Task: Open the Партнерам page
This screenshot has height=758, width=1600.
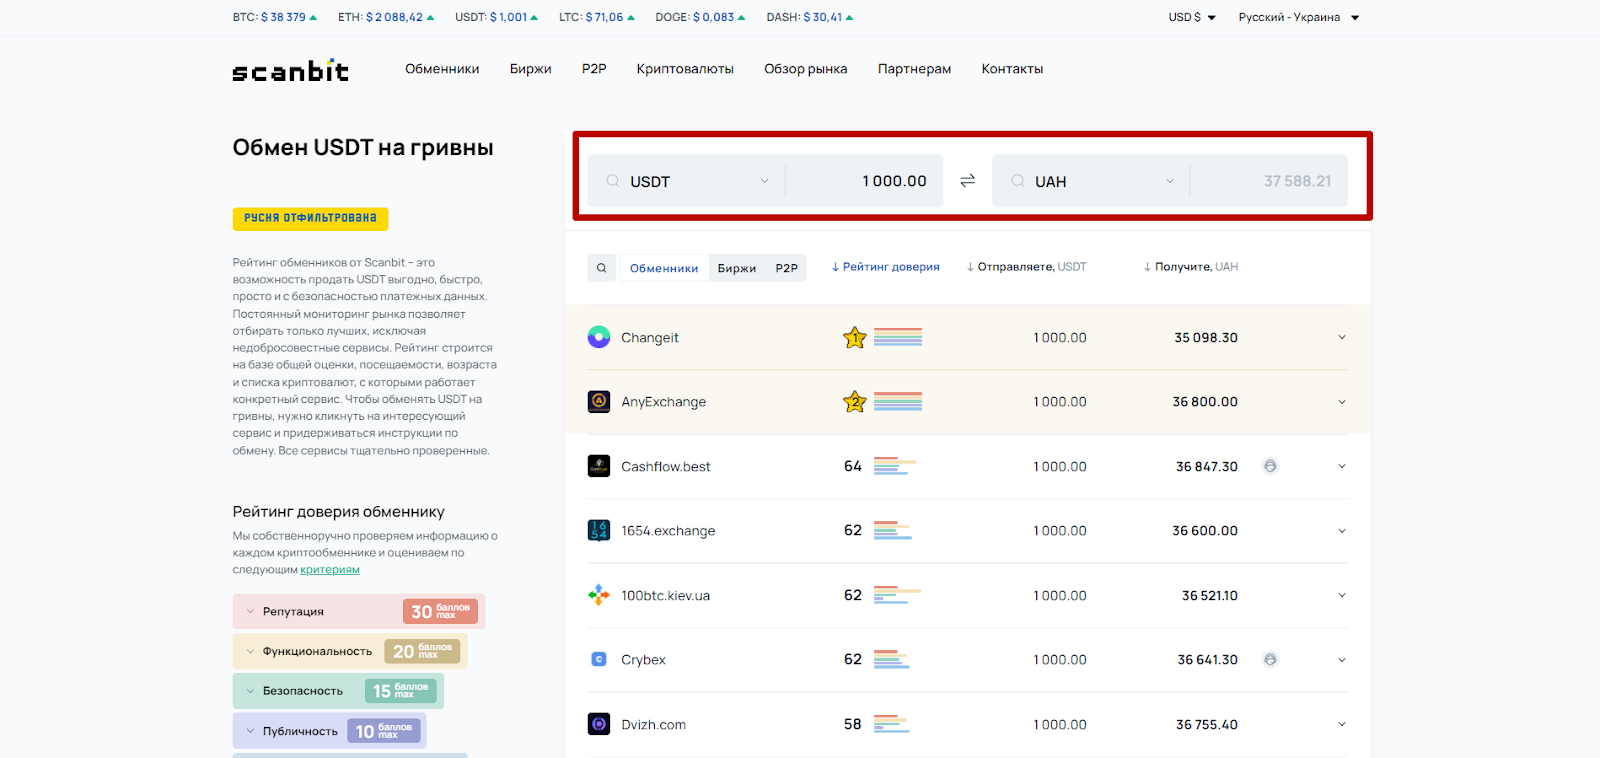Action: [914, 69]
